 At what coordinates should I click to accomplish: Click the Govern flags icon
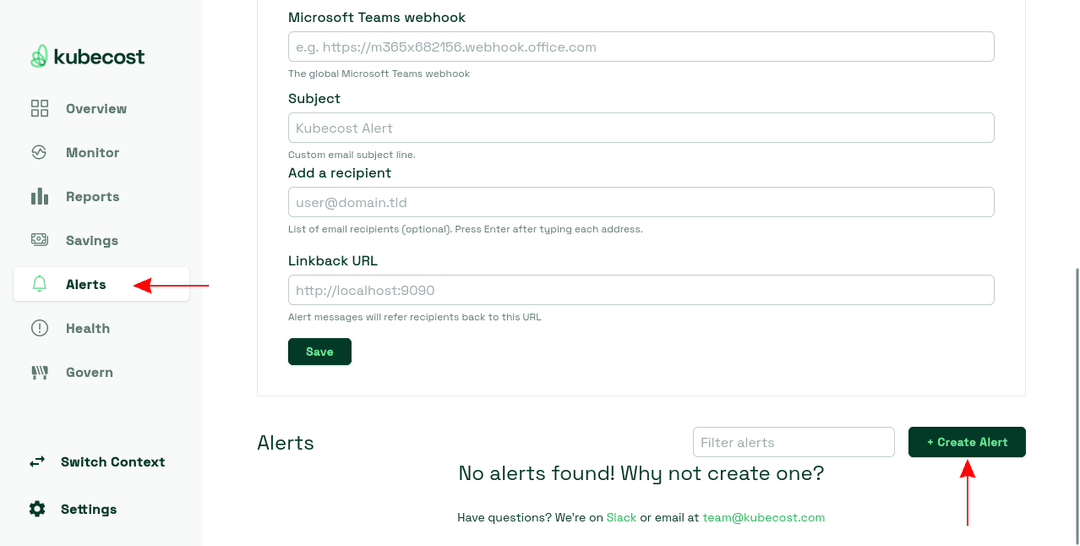click(x=39, y=373)
